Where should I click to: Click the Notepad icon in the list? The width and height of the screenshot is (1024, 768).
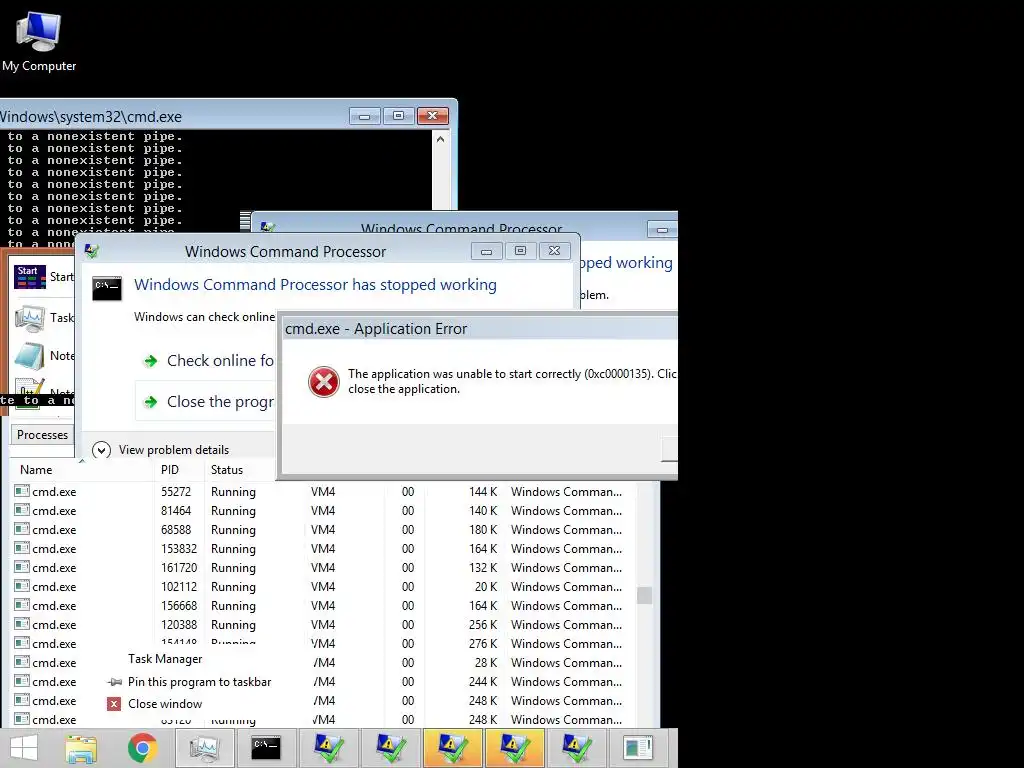tap(30, 356)
